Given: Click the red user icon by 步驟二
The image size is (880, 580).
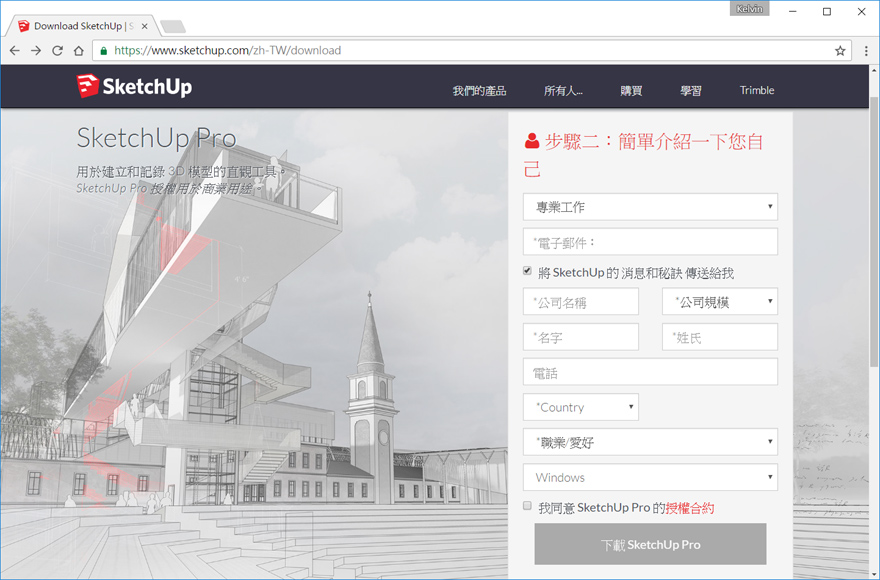Looking at the screenshot, I should (x=531, y=141).
